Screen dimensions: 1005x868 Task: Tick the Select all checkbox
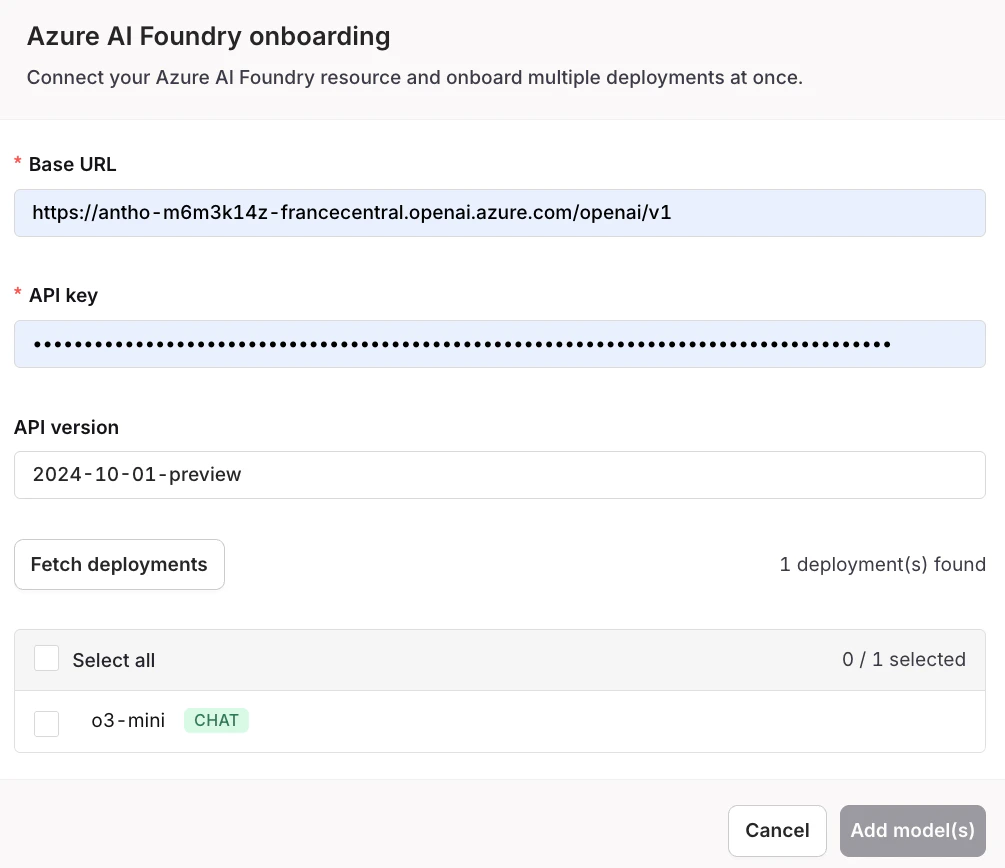[x=46, y=658]
